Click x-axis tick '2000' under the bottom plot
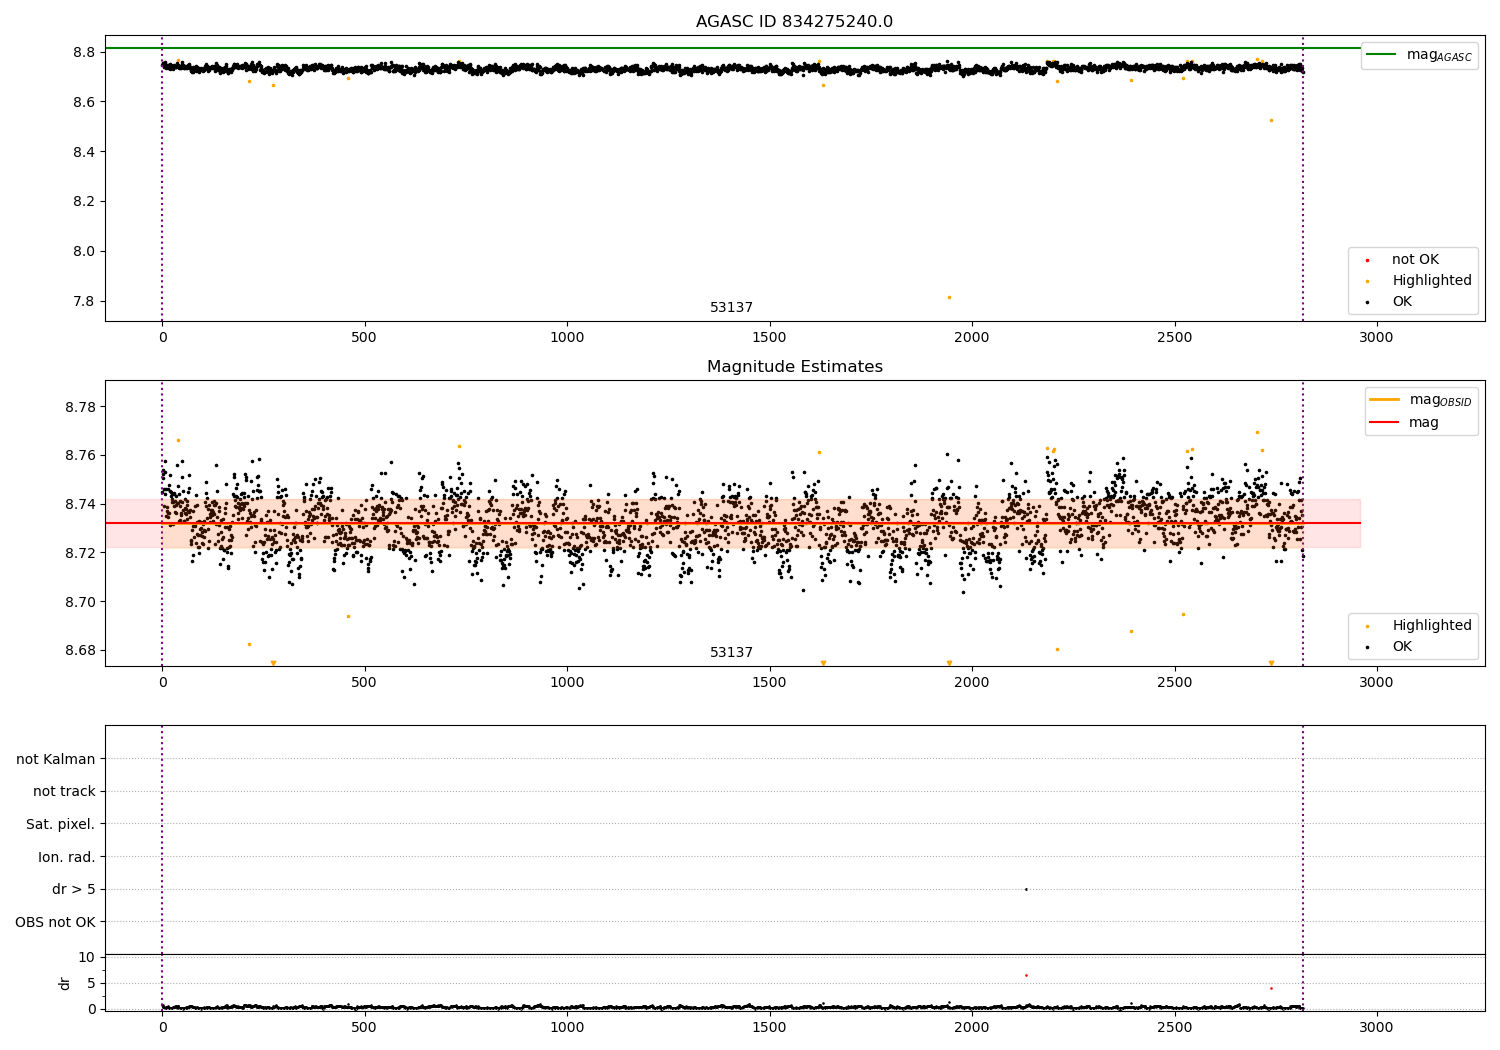 coord(972,1027)
